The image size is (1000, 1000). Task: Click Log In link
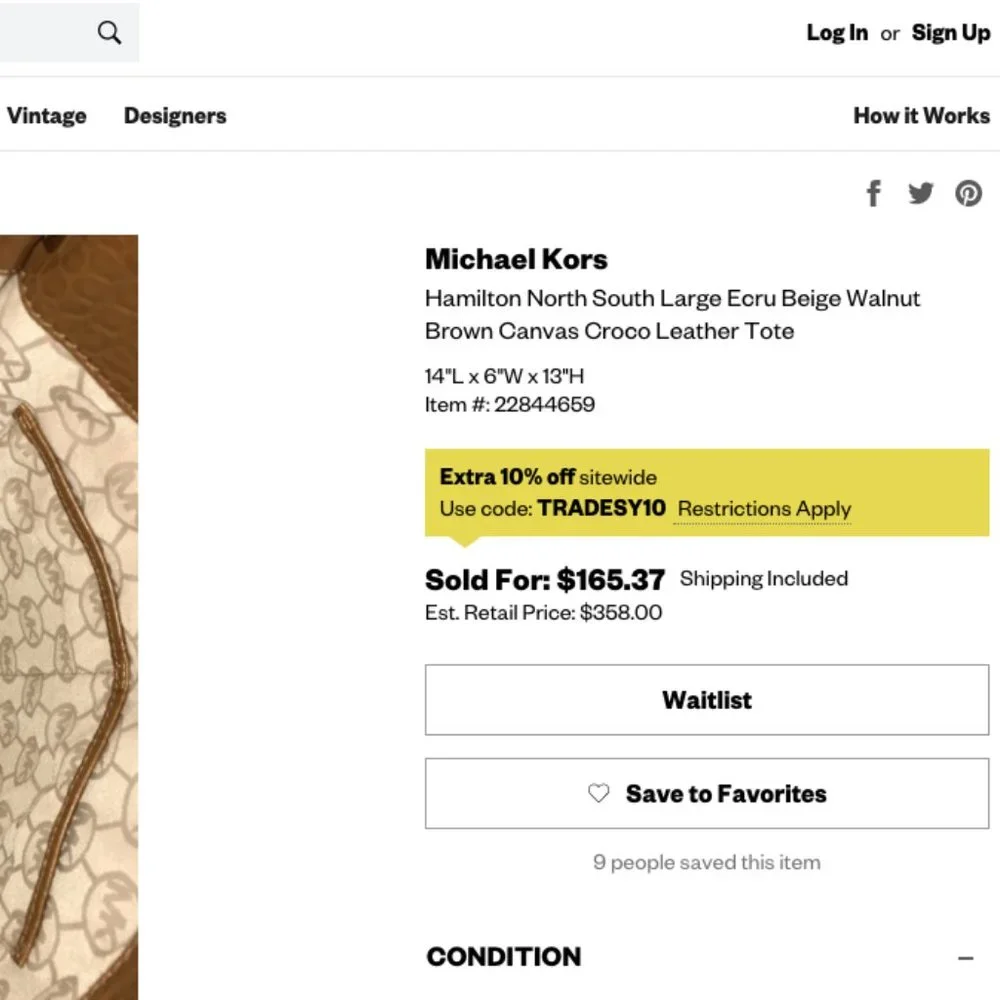coord(837,33)
